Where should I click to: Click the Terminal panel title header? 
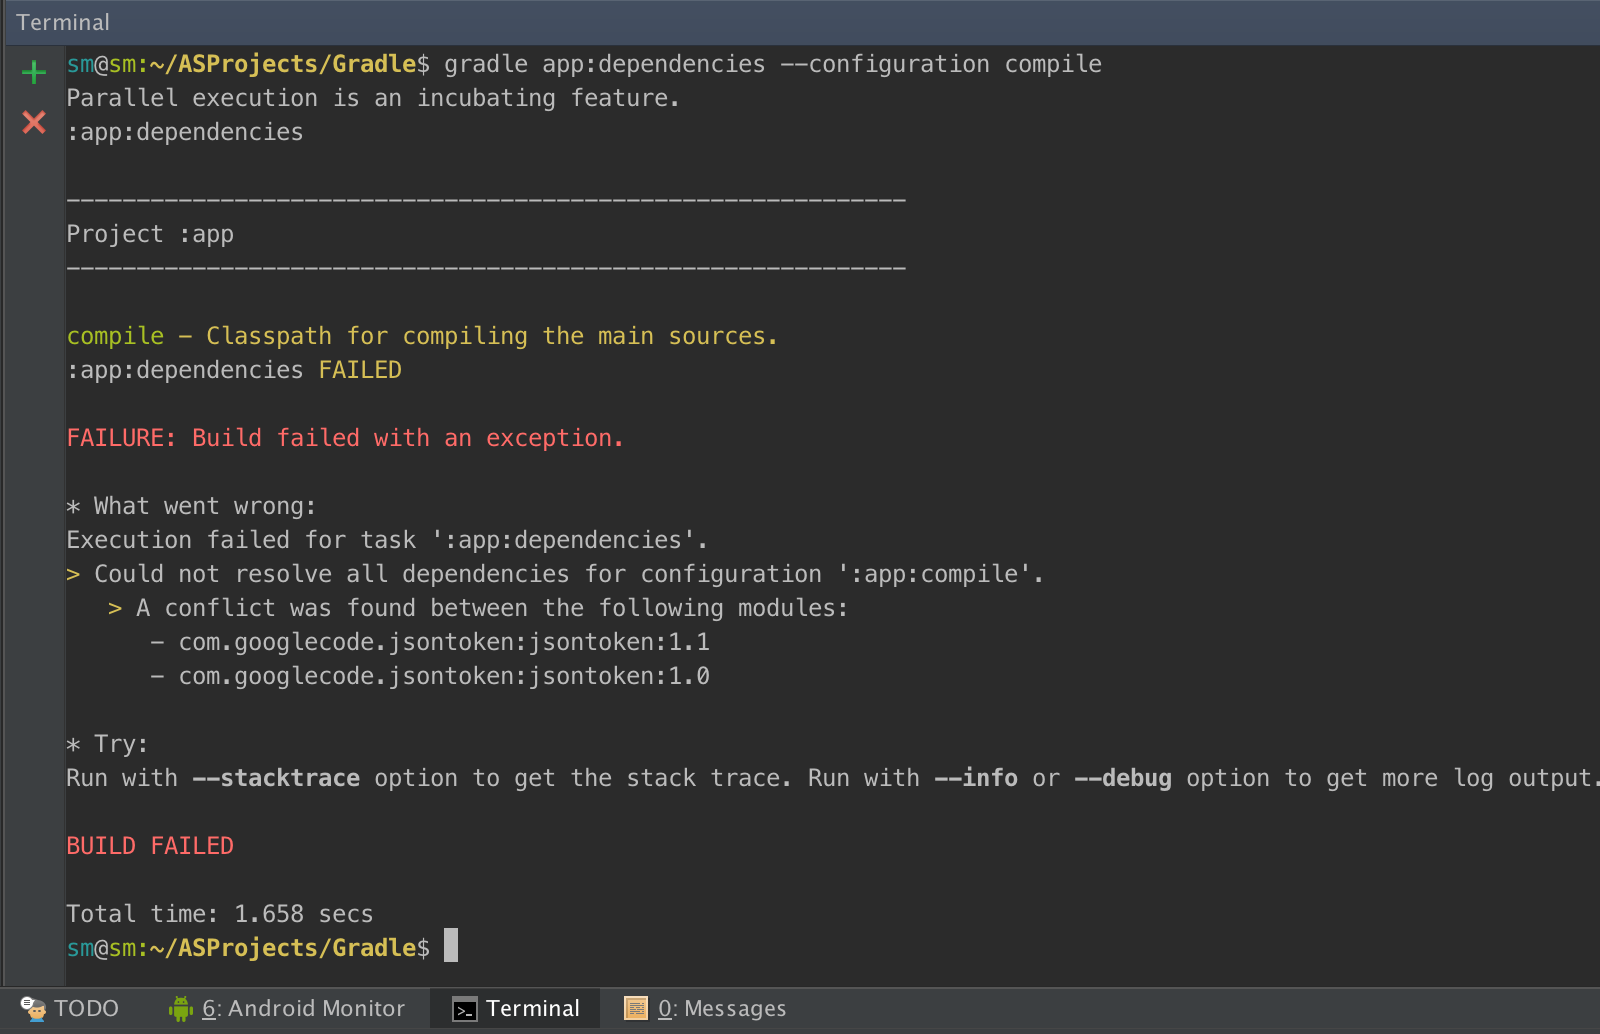63,22
